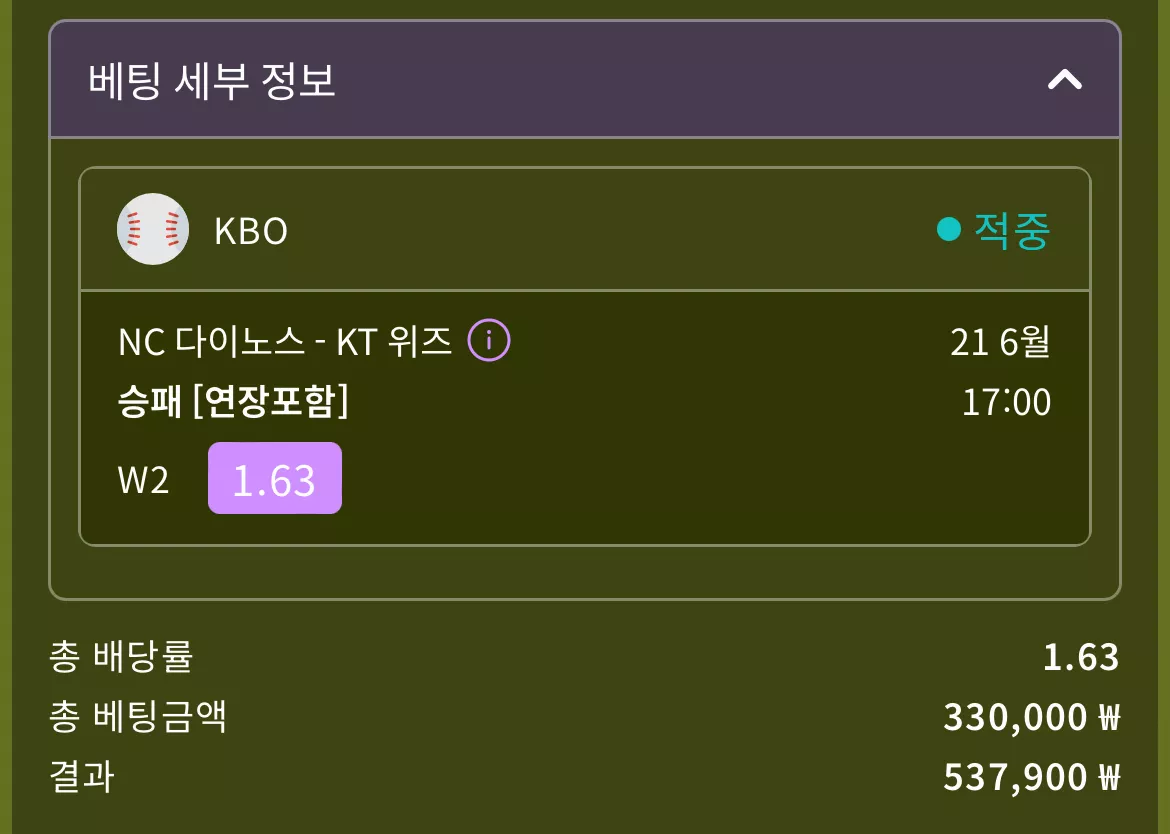
Task: Click the 적중 status label
Action: (1013, 230)
